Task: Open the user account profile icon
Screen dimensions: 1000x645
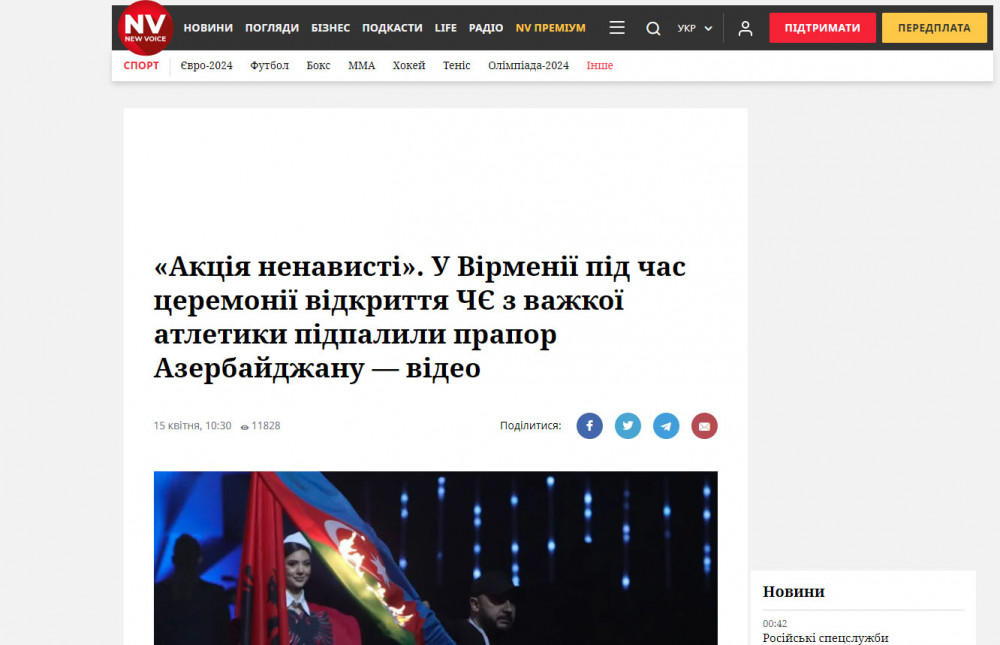Action: pyautogui.click(x=745, y=29)
